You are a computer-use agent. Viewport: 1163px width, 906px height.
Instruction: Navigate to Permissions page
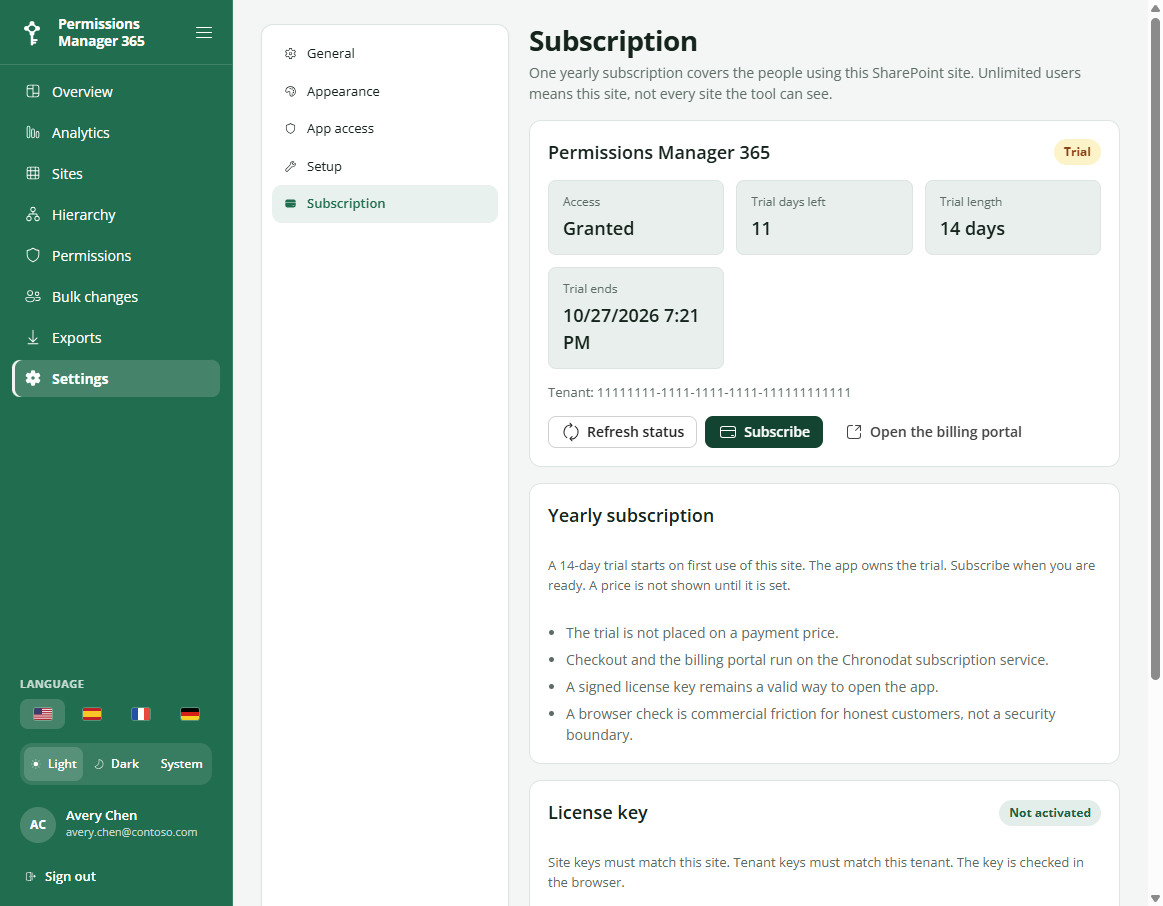(x=116, y=255)
